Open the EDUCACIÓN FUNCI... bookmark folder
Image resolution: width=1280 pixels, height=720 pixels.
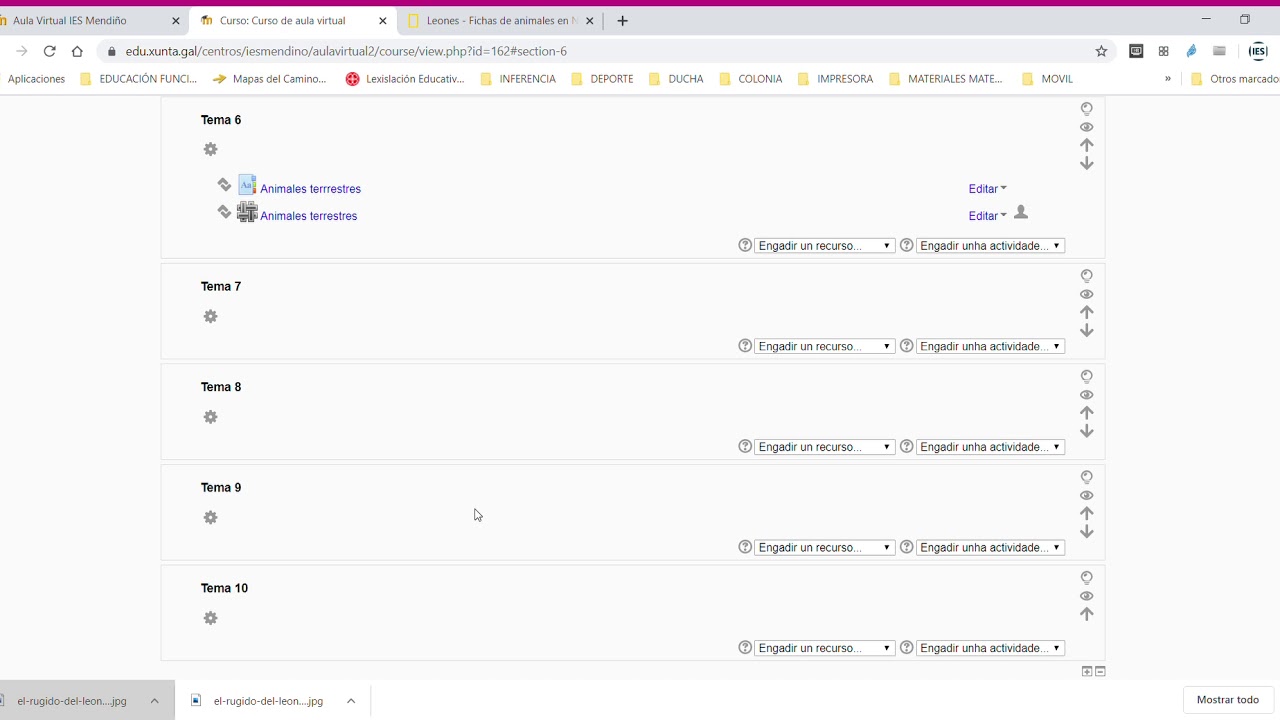139,79
